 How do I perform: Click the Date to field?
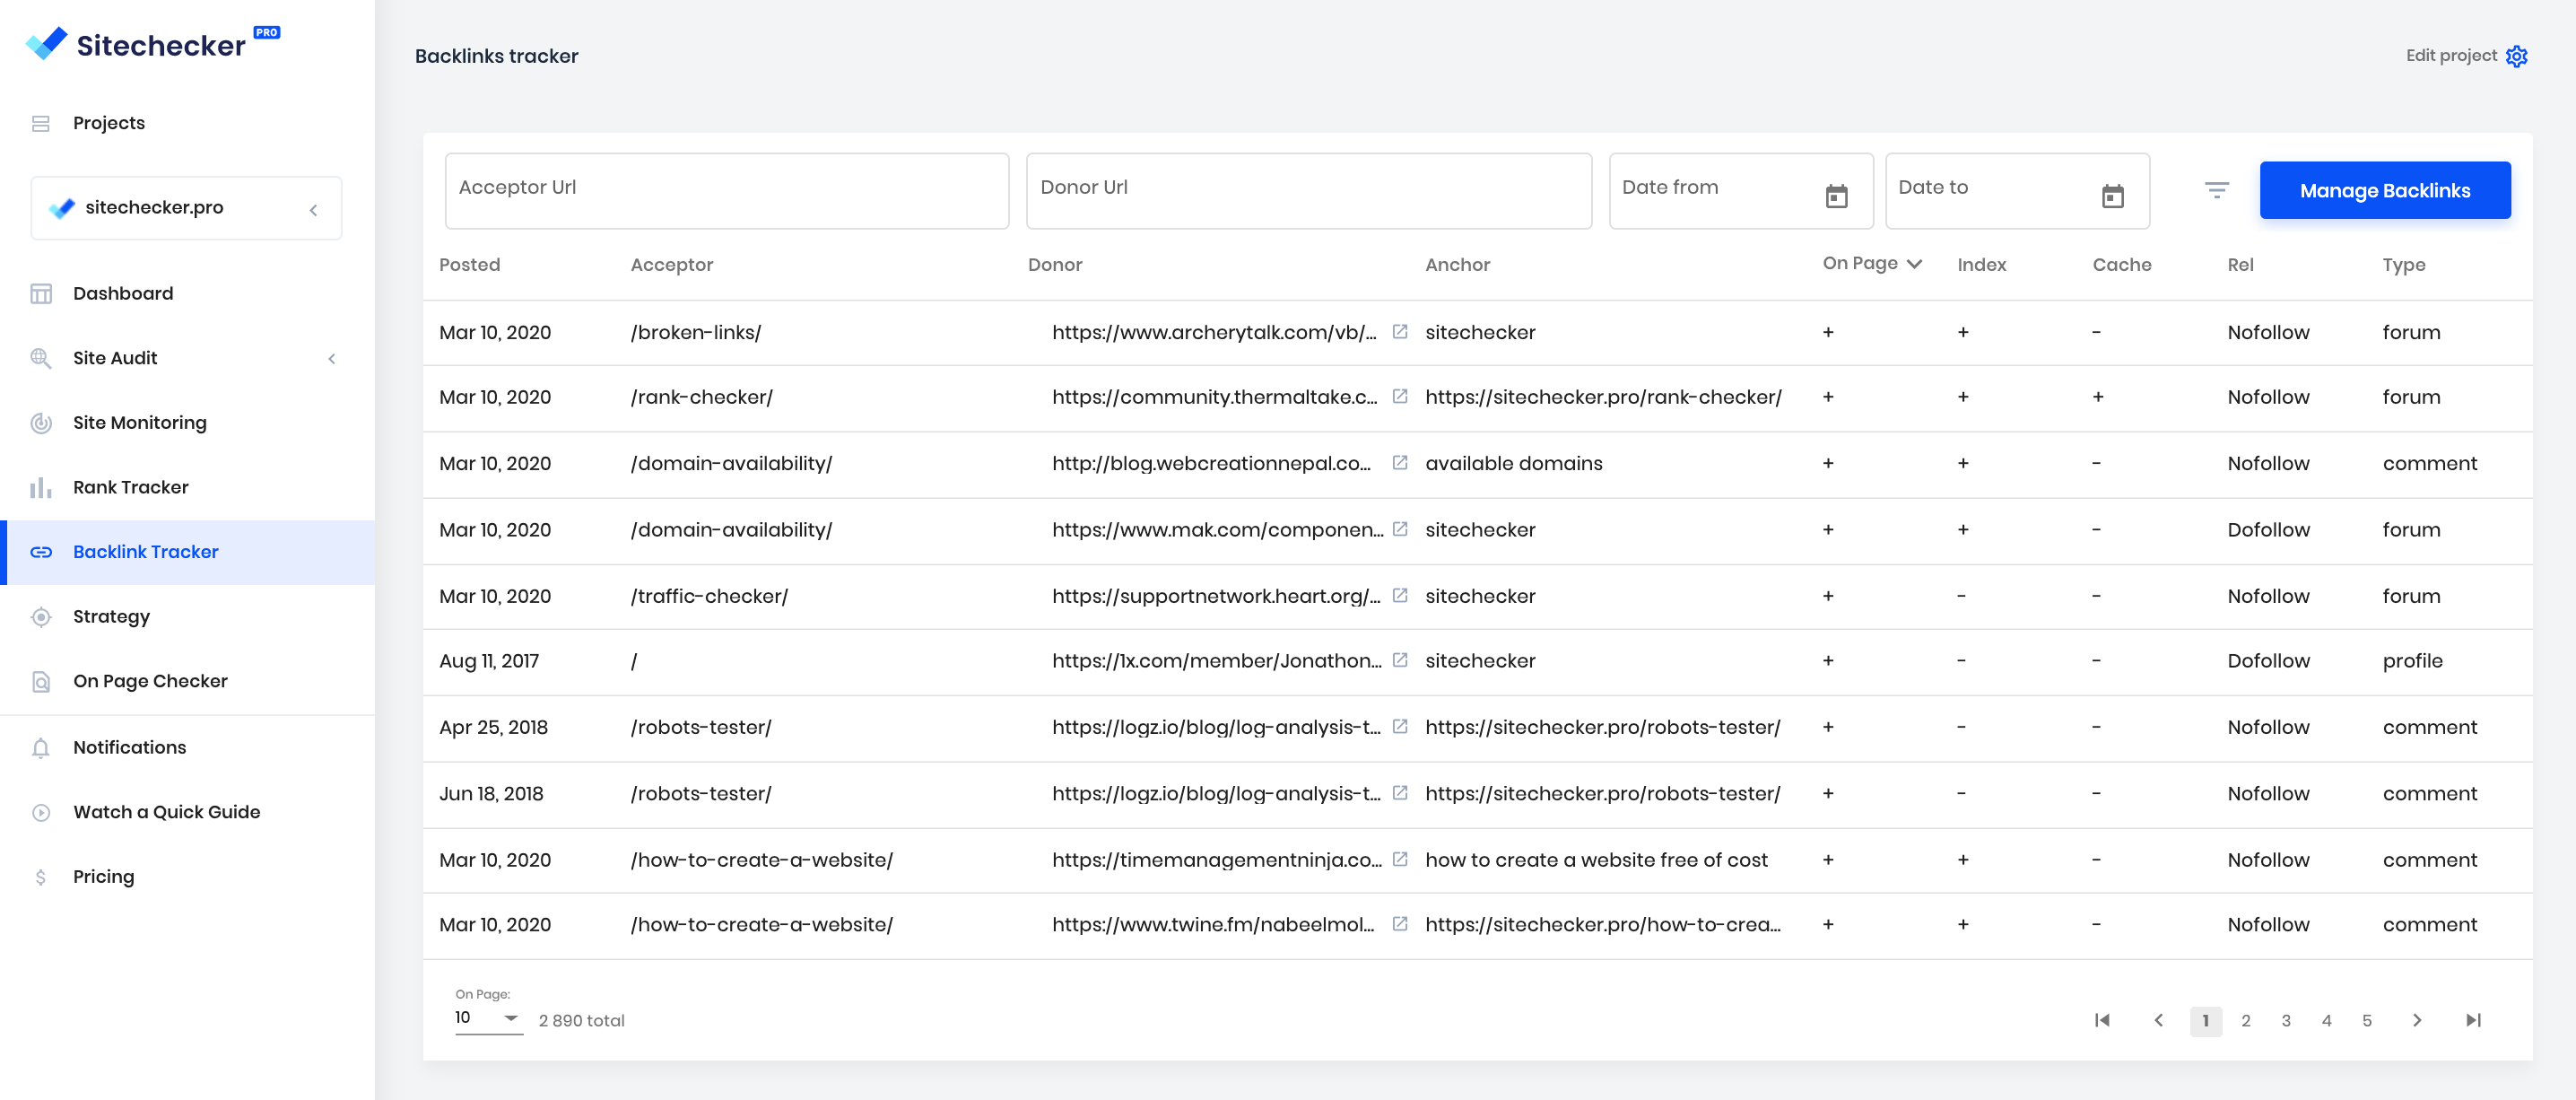click(x=2017, y=190)
